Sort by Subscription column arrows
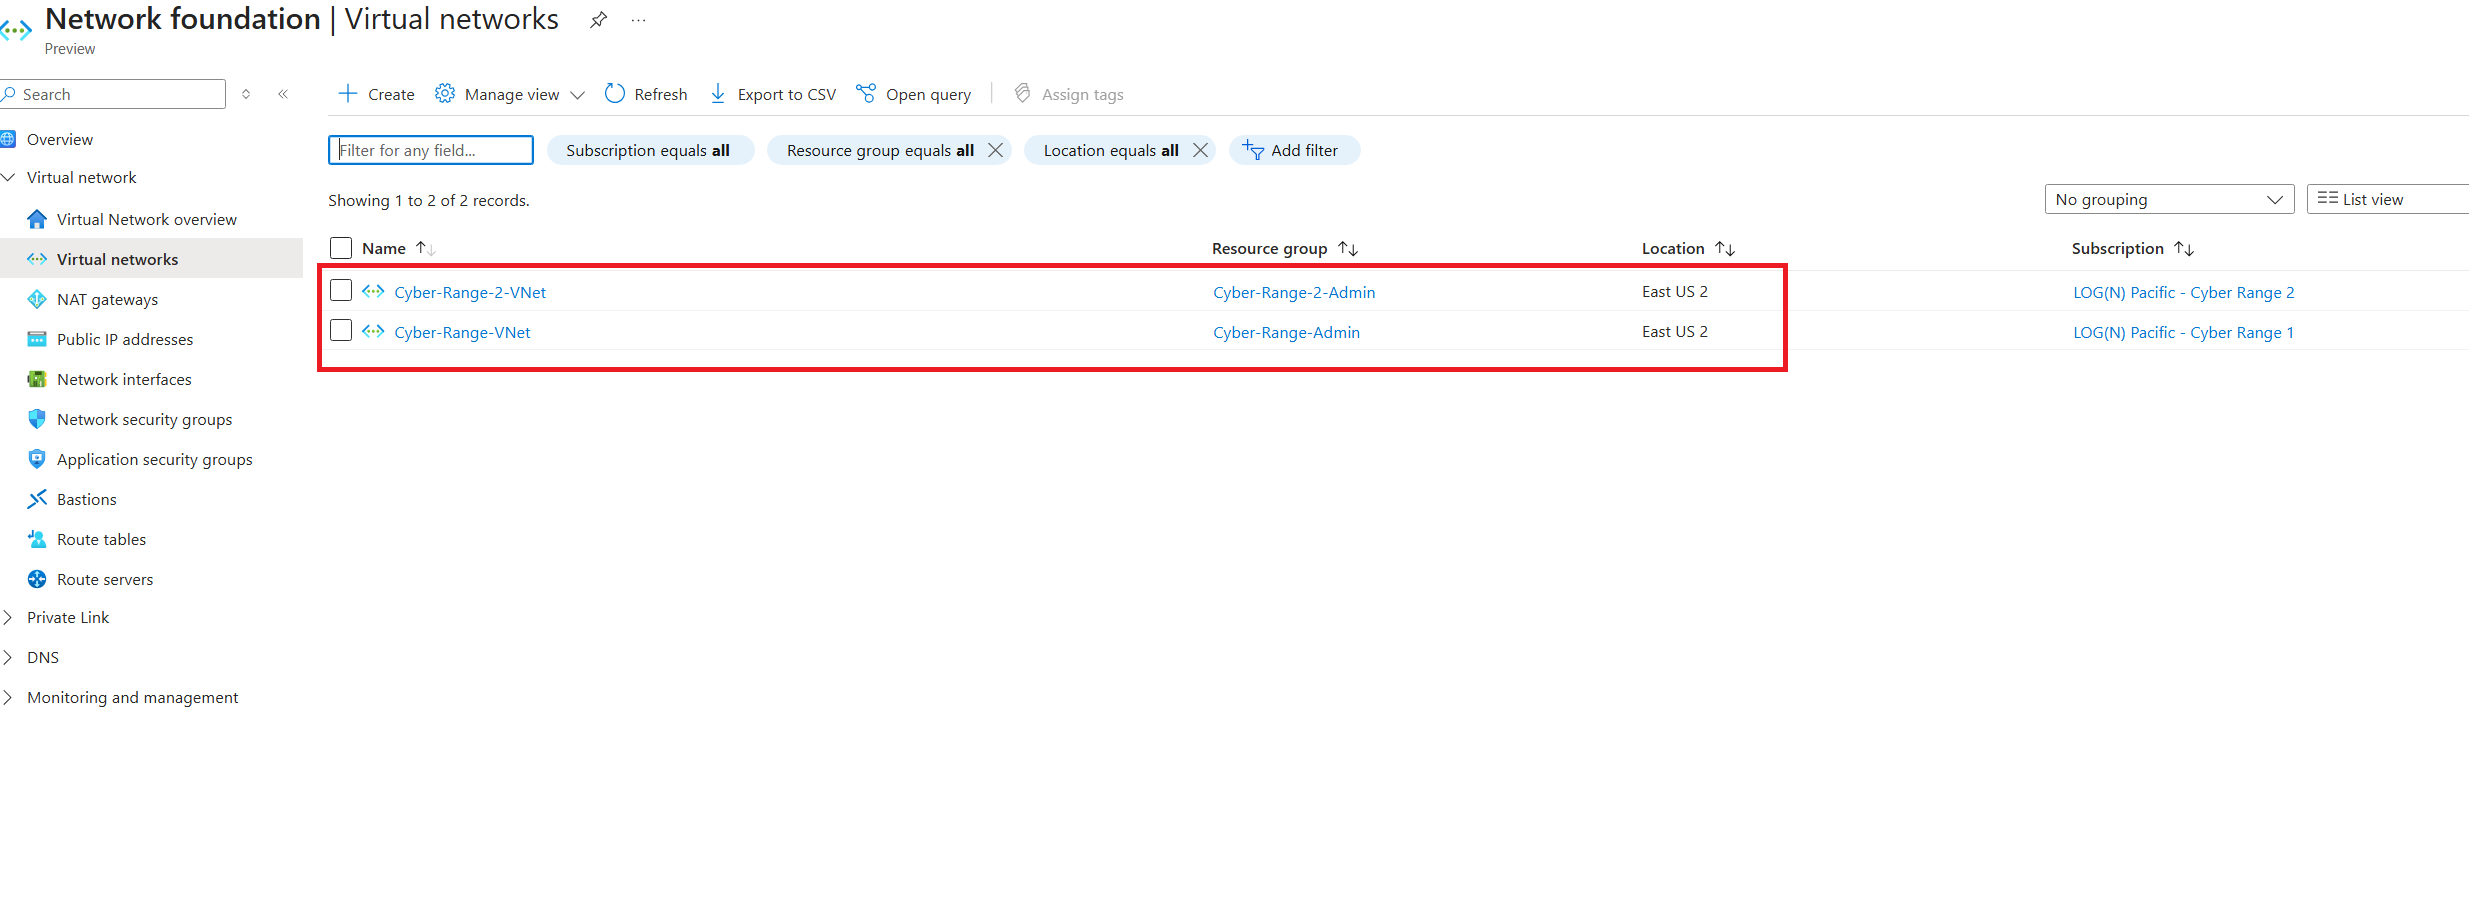Viewport: 2469px width, 907px height. pos(2184,248)
